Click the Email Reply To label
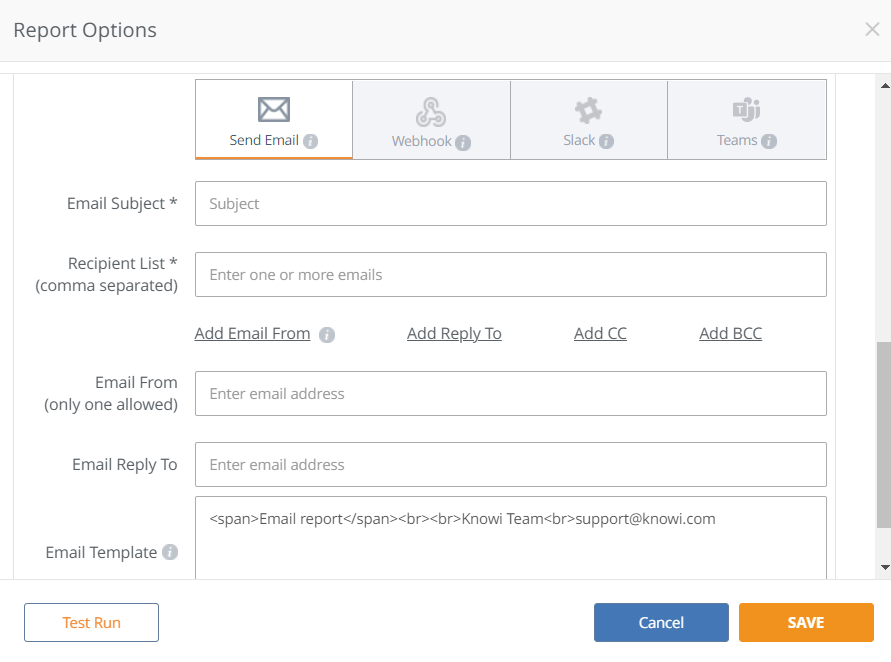891x662 pixels. pyautogui.click(x=124, y=465)
